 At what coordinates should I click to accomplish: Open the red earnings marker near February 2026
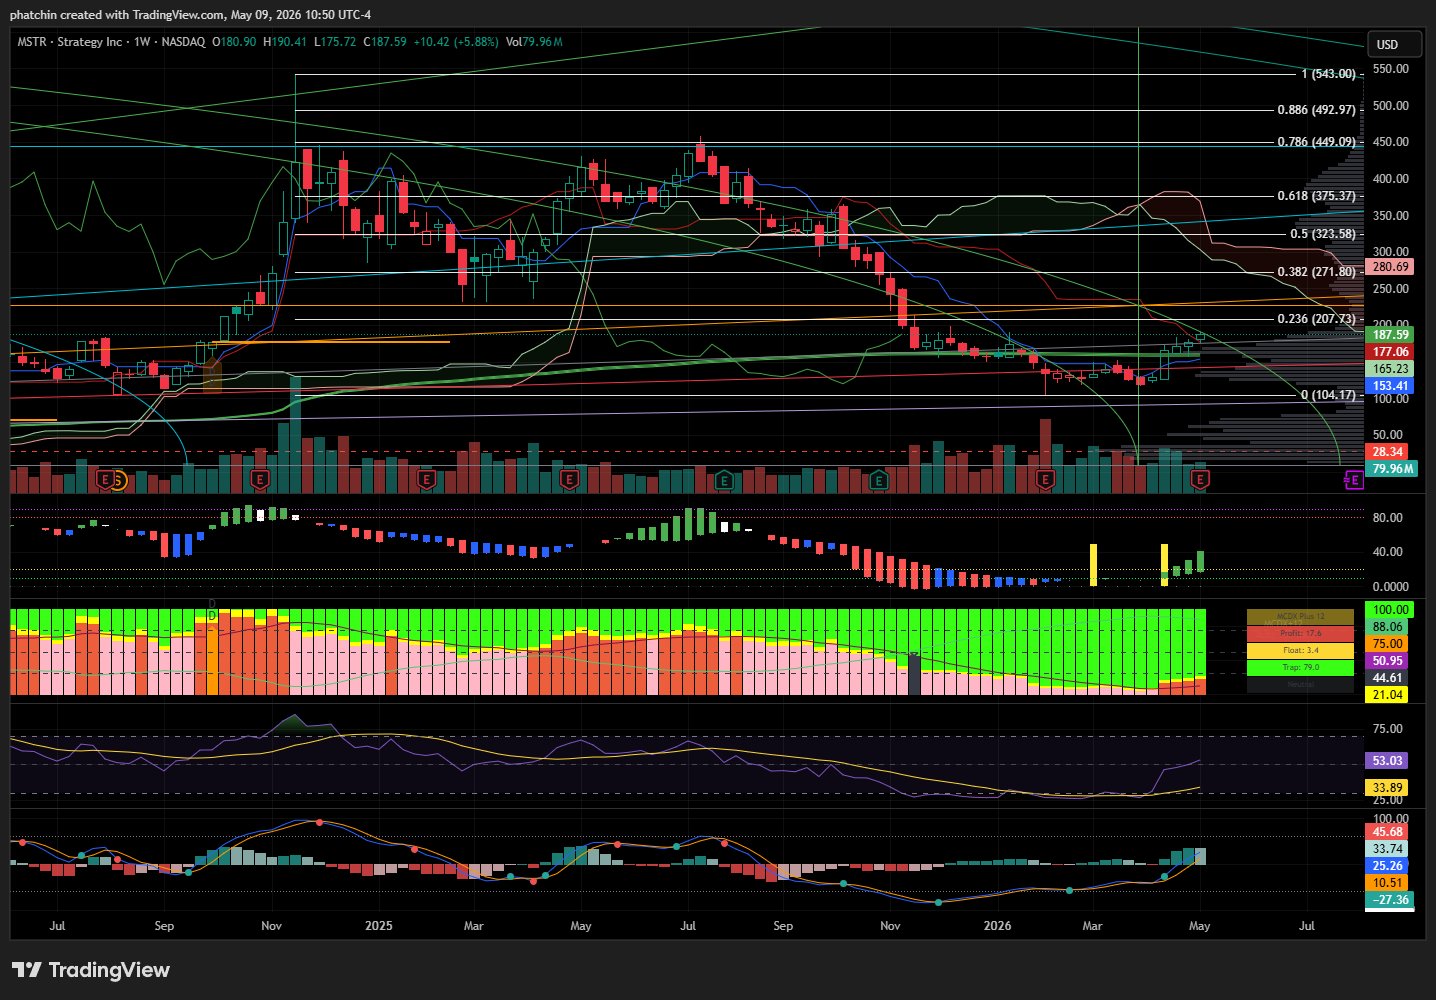coord(1045,481)
